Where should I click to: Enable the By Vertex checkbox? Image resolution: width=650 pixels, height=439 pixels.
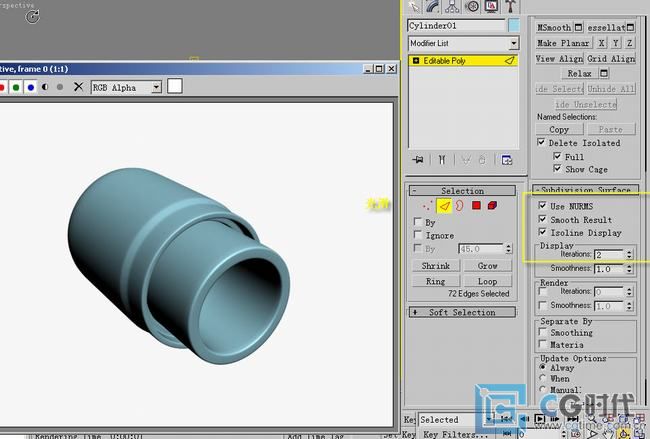[x=418, y=222]
